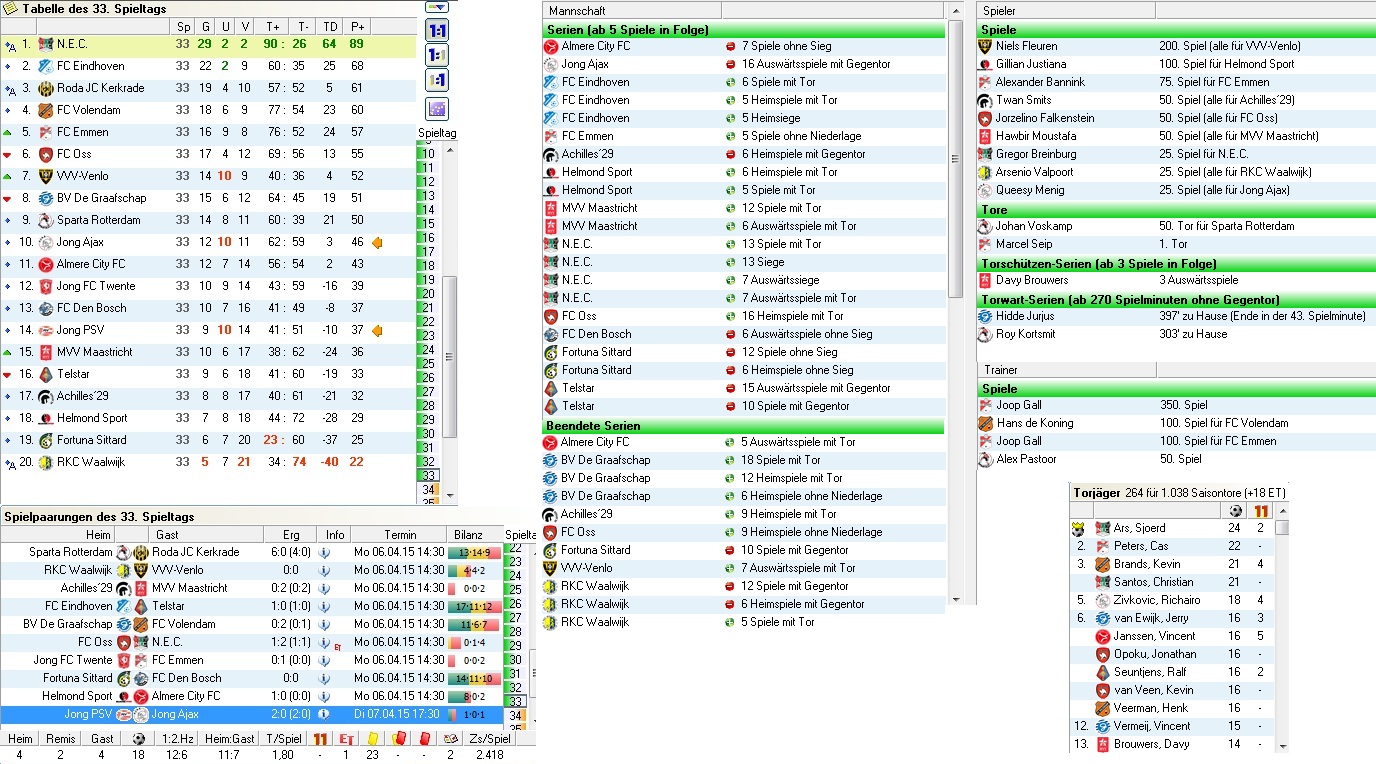The height and width of the screenshot is (764, 1376).
Task: Toggle the home table 1:1 button
Action: click(437, 55)
